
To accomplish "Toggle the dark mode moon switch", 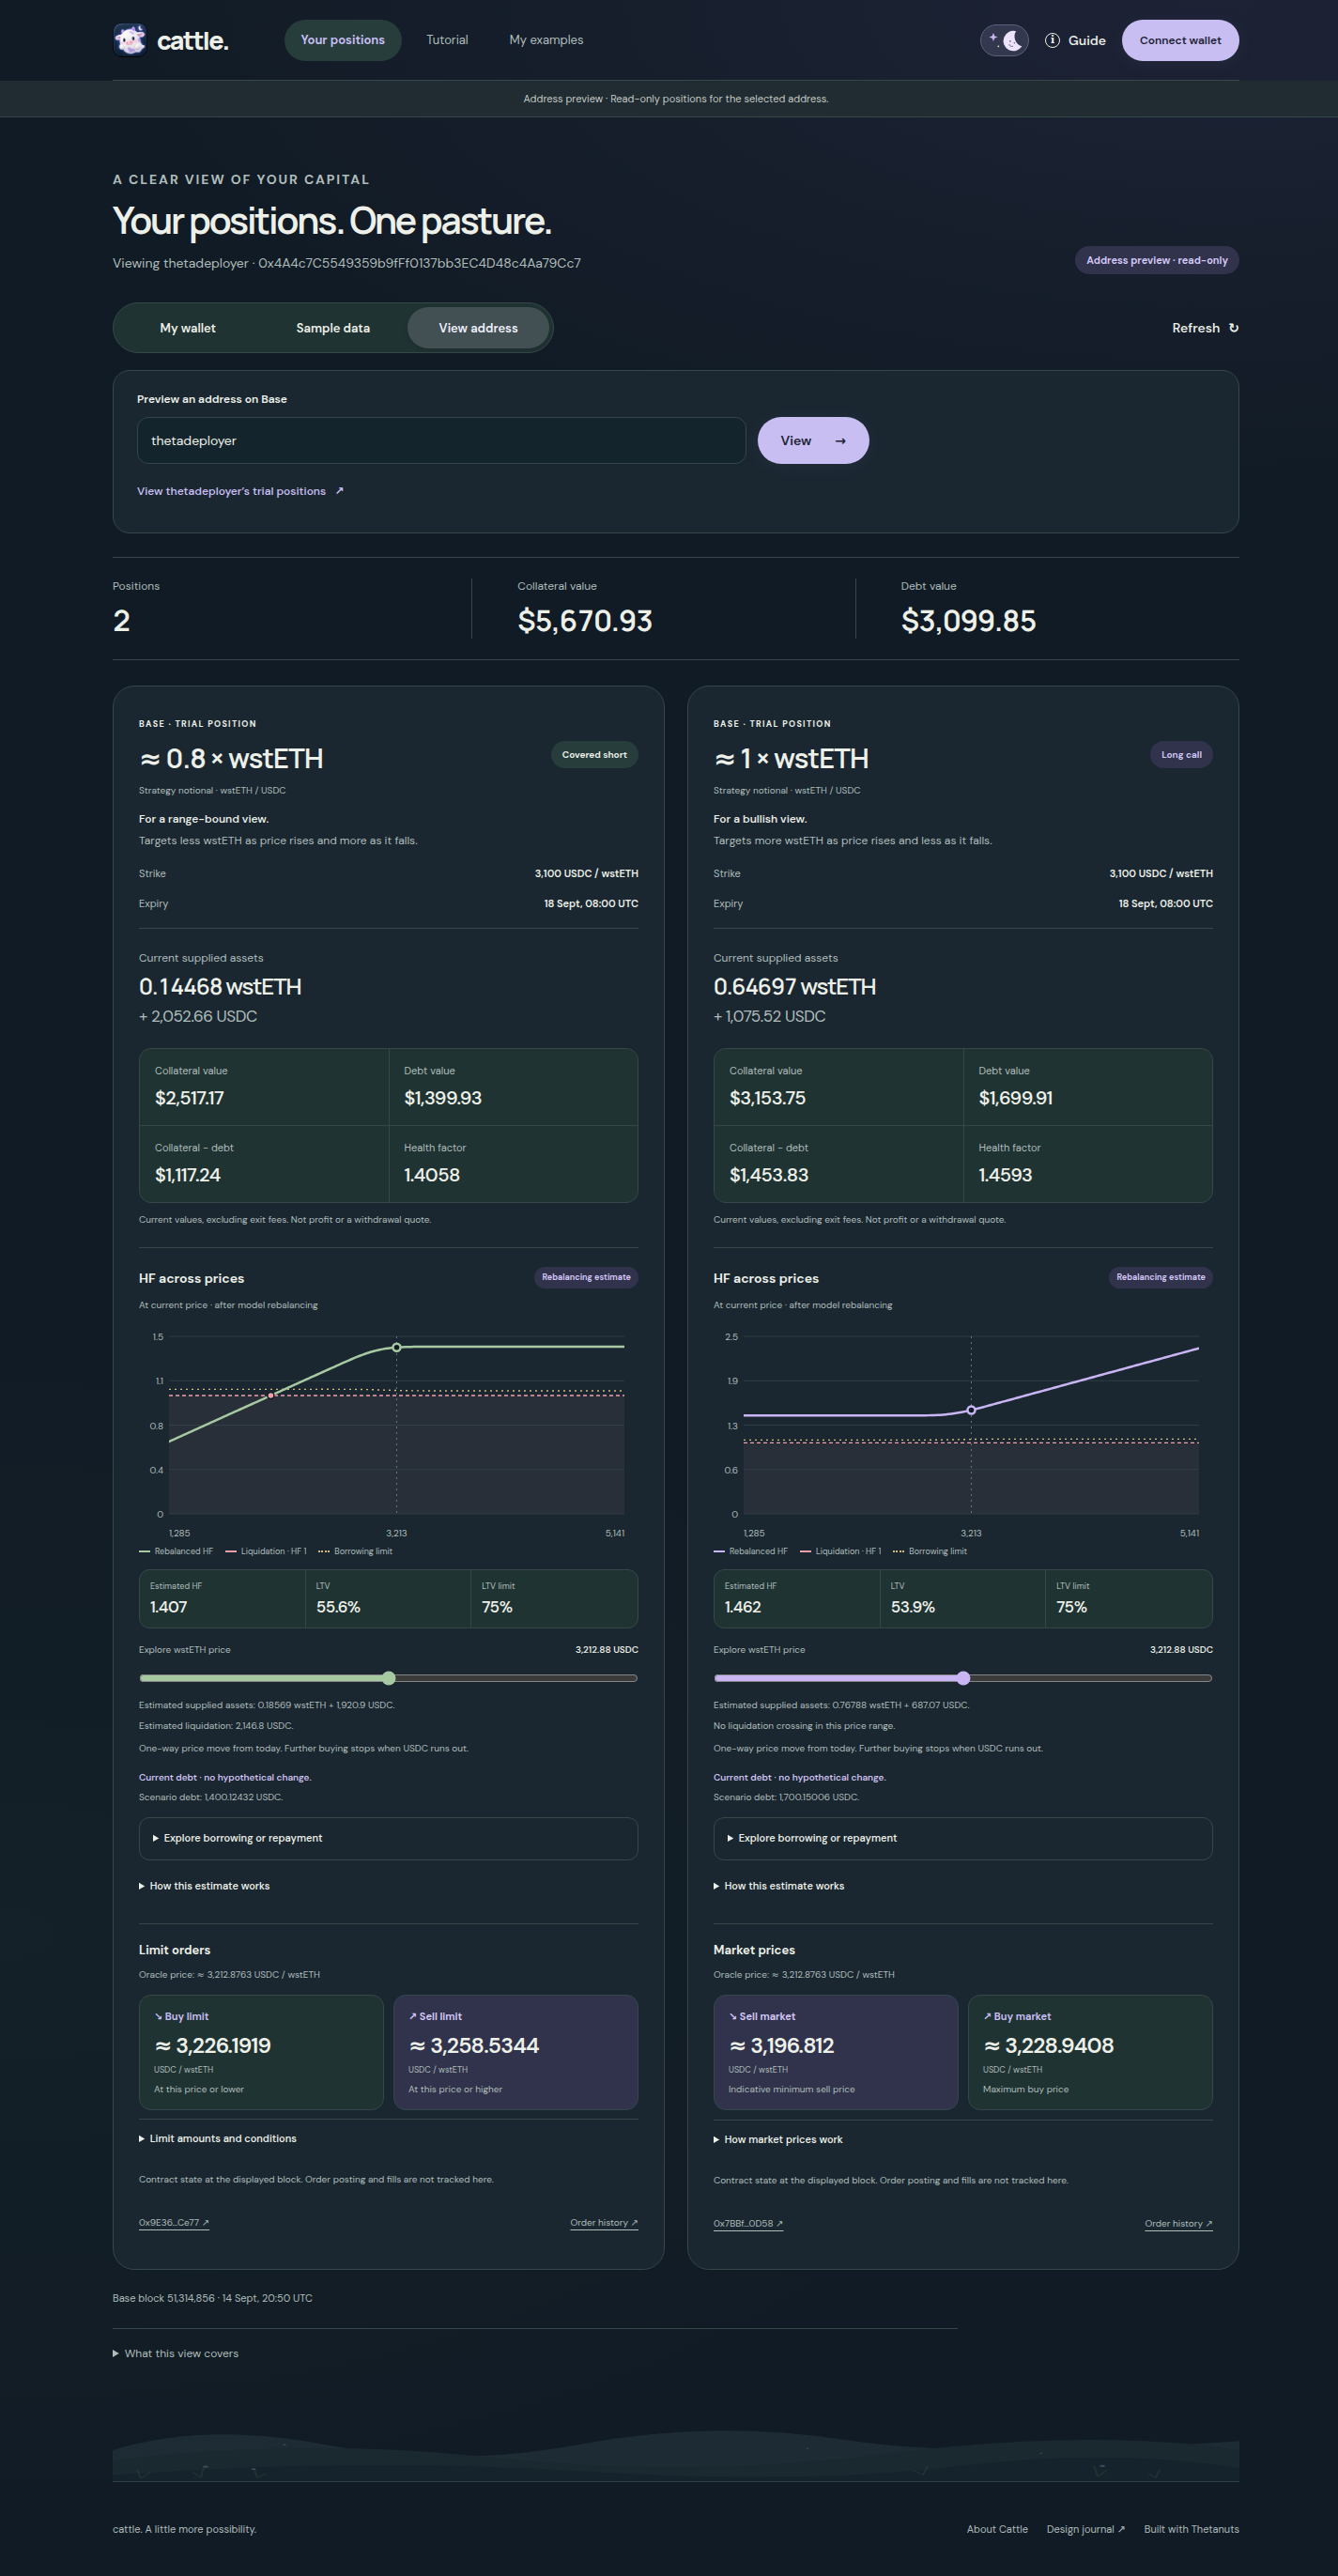I will click(1004, 40).
